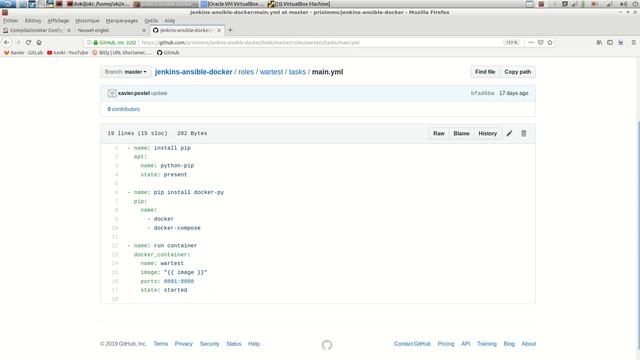Show the 0 contributors list
The height and width of the screenshot is (360, 640).
coord(124,109)
